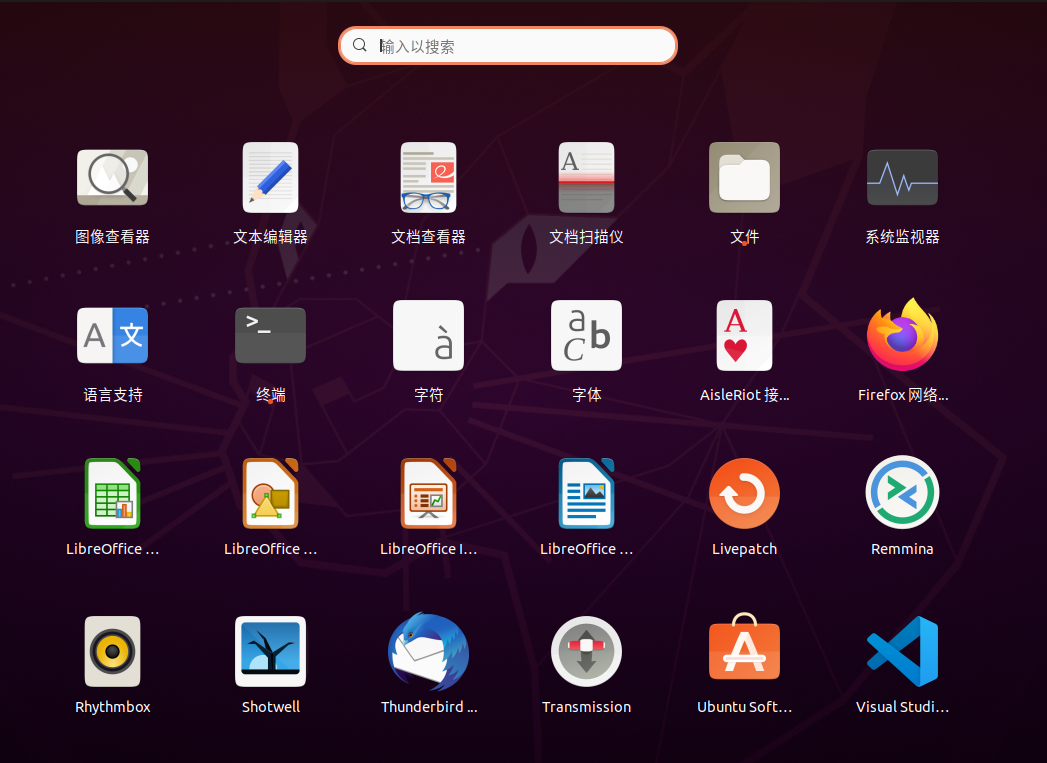Launch the 文档扫描仪 document scanner

586,178
